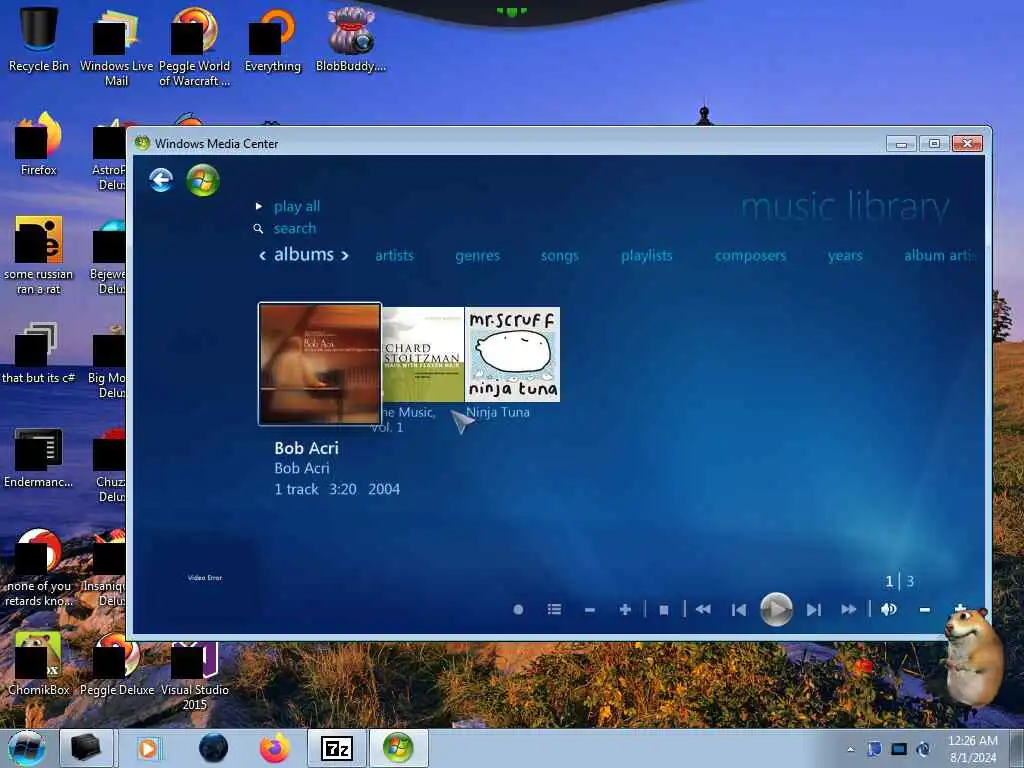Switch to the genres view
This screenshot has height=768, width=1024.
point(477,255)
